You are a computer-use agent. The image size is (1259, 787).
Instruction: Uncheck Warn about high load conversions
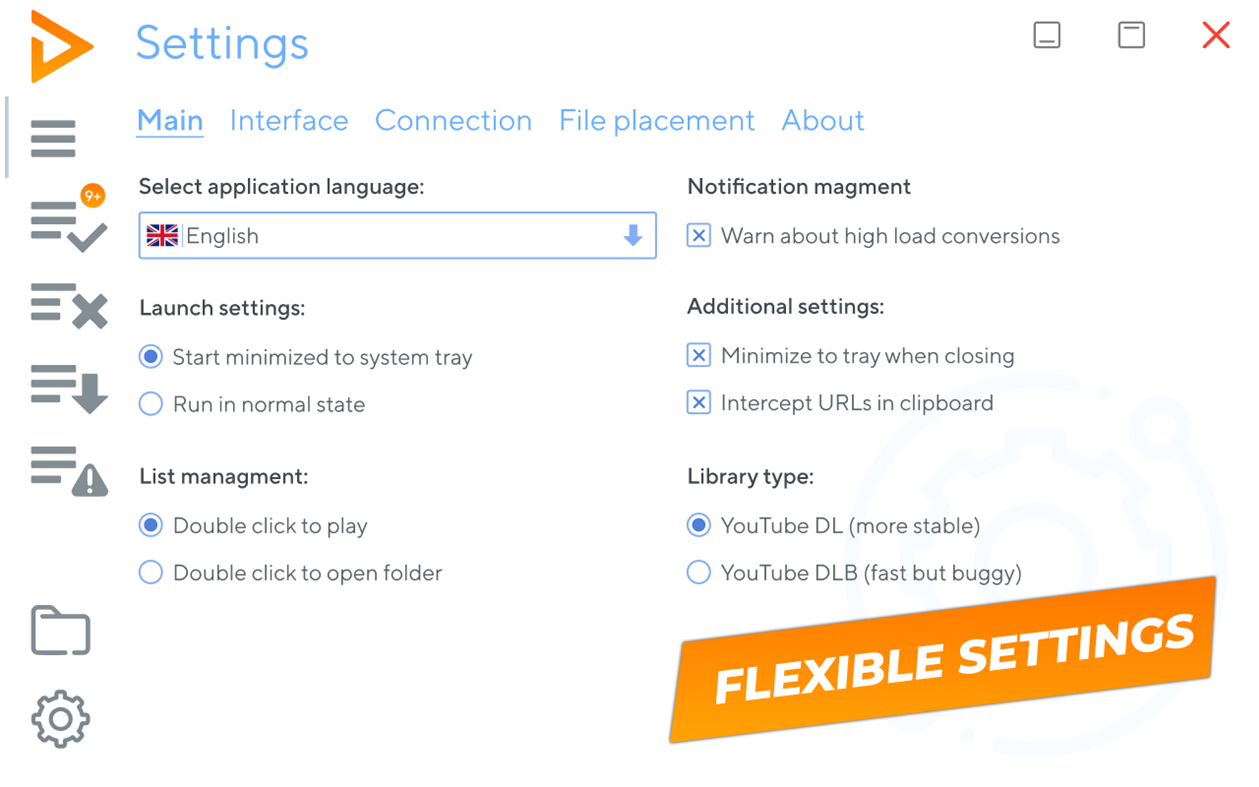click(x=698, y=235)
